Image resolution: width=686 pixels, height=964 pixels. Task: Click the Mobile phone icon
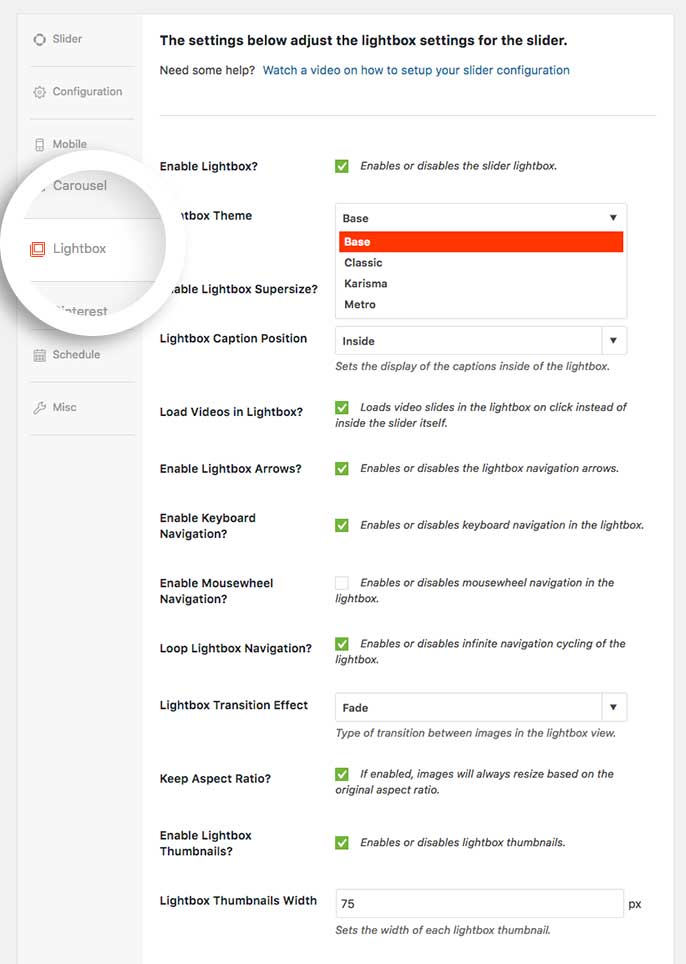click(x=39, y=144)
